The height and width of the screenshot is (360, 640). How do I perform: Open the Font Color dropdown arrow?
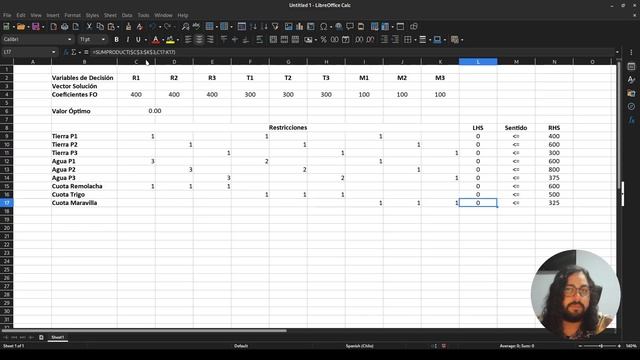(x=162, y=40)
